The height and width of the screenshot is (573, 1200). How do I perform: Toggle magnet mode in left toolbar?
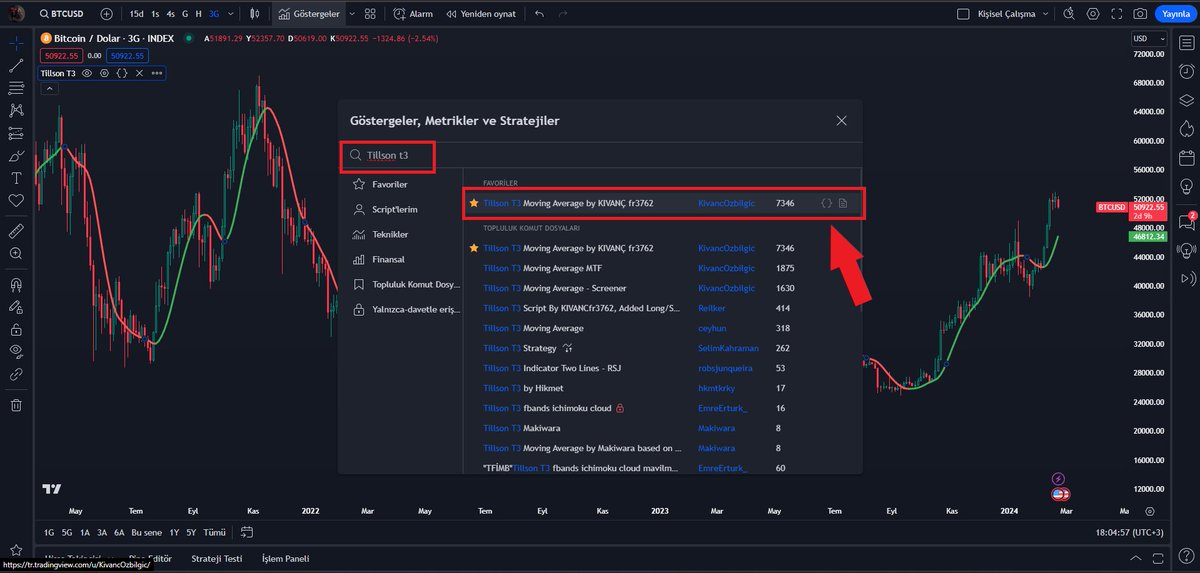click(x=16, y=283)
